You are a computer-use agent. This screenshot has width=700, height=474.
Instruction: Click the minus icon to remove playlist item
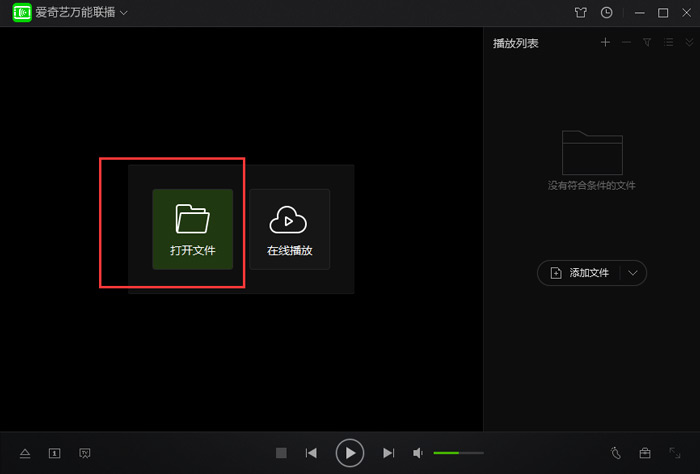point(626,42)
